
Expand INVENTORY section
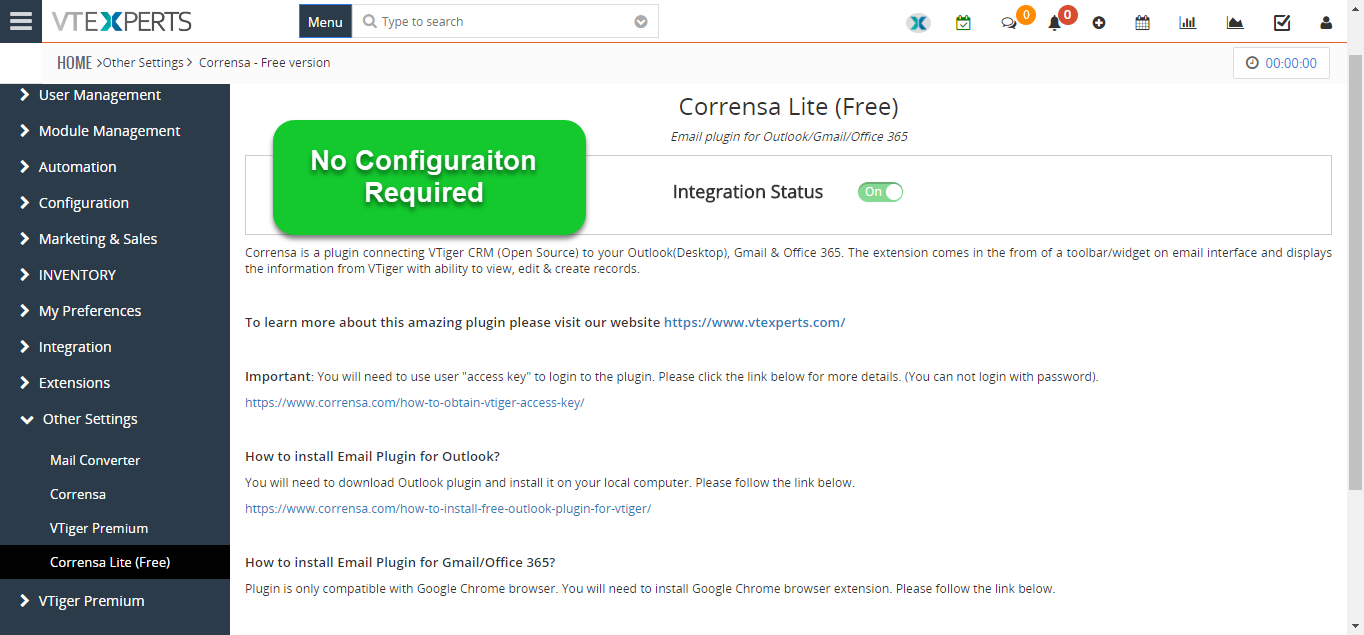[115, 275]
